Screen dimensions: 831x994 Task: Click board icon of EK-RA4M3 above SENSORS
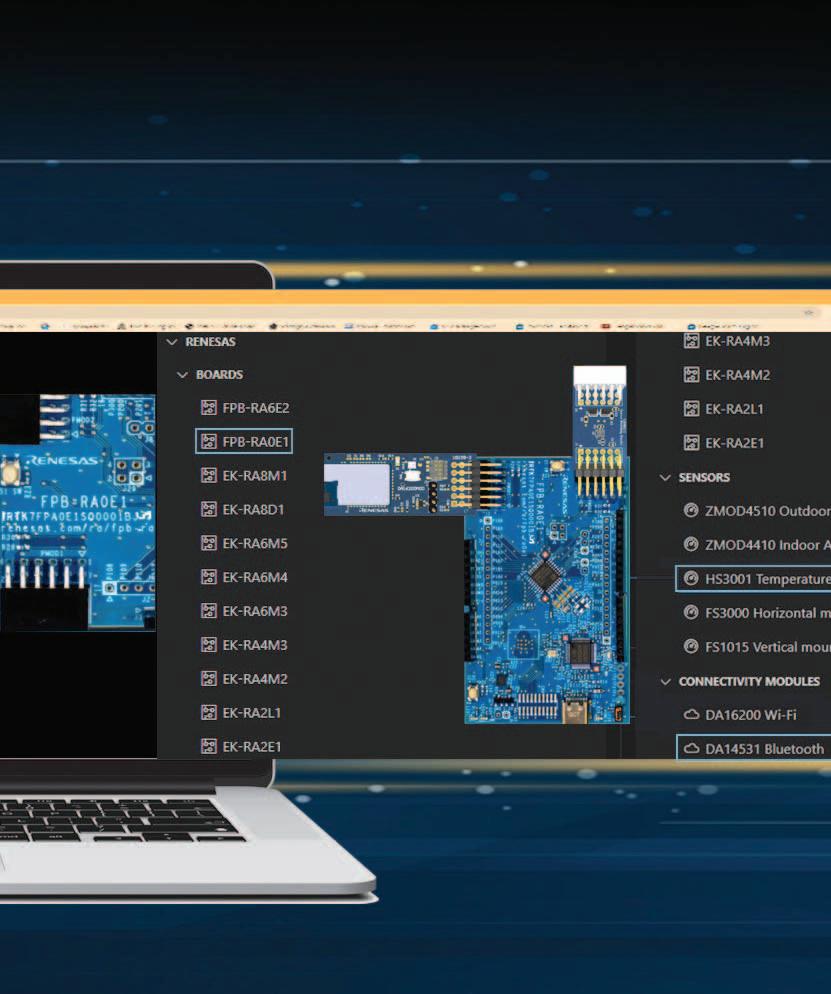[692, 341]
